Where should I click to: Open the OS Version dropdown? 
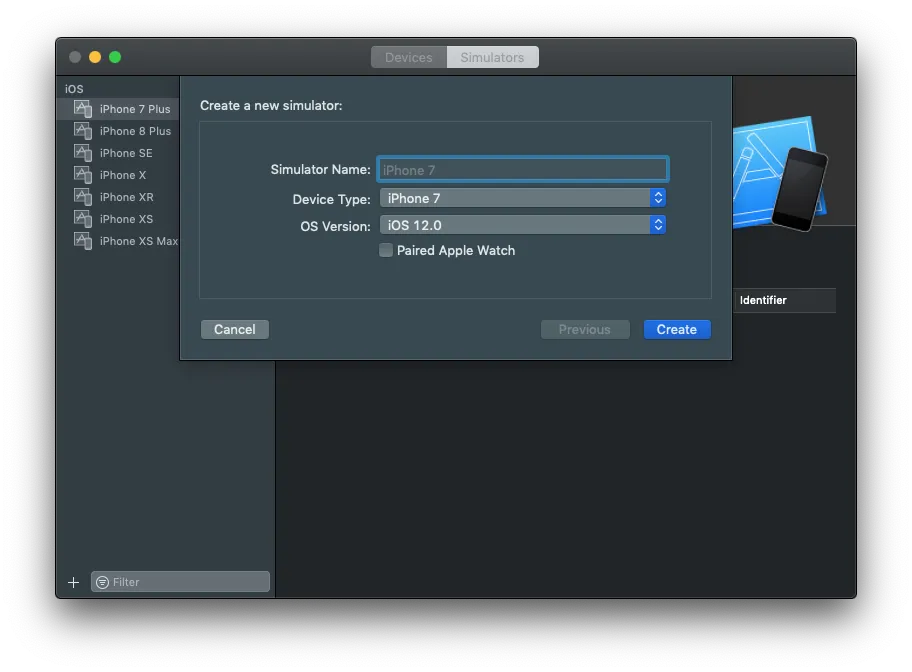(522, 225)
